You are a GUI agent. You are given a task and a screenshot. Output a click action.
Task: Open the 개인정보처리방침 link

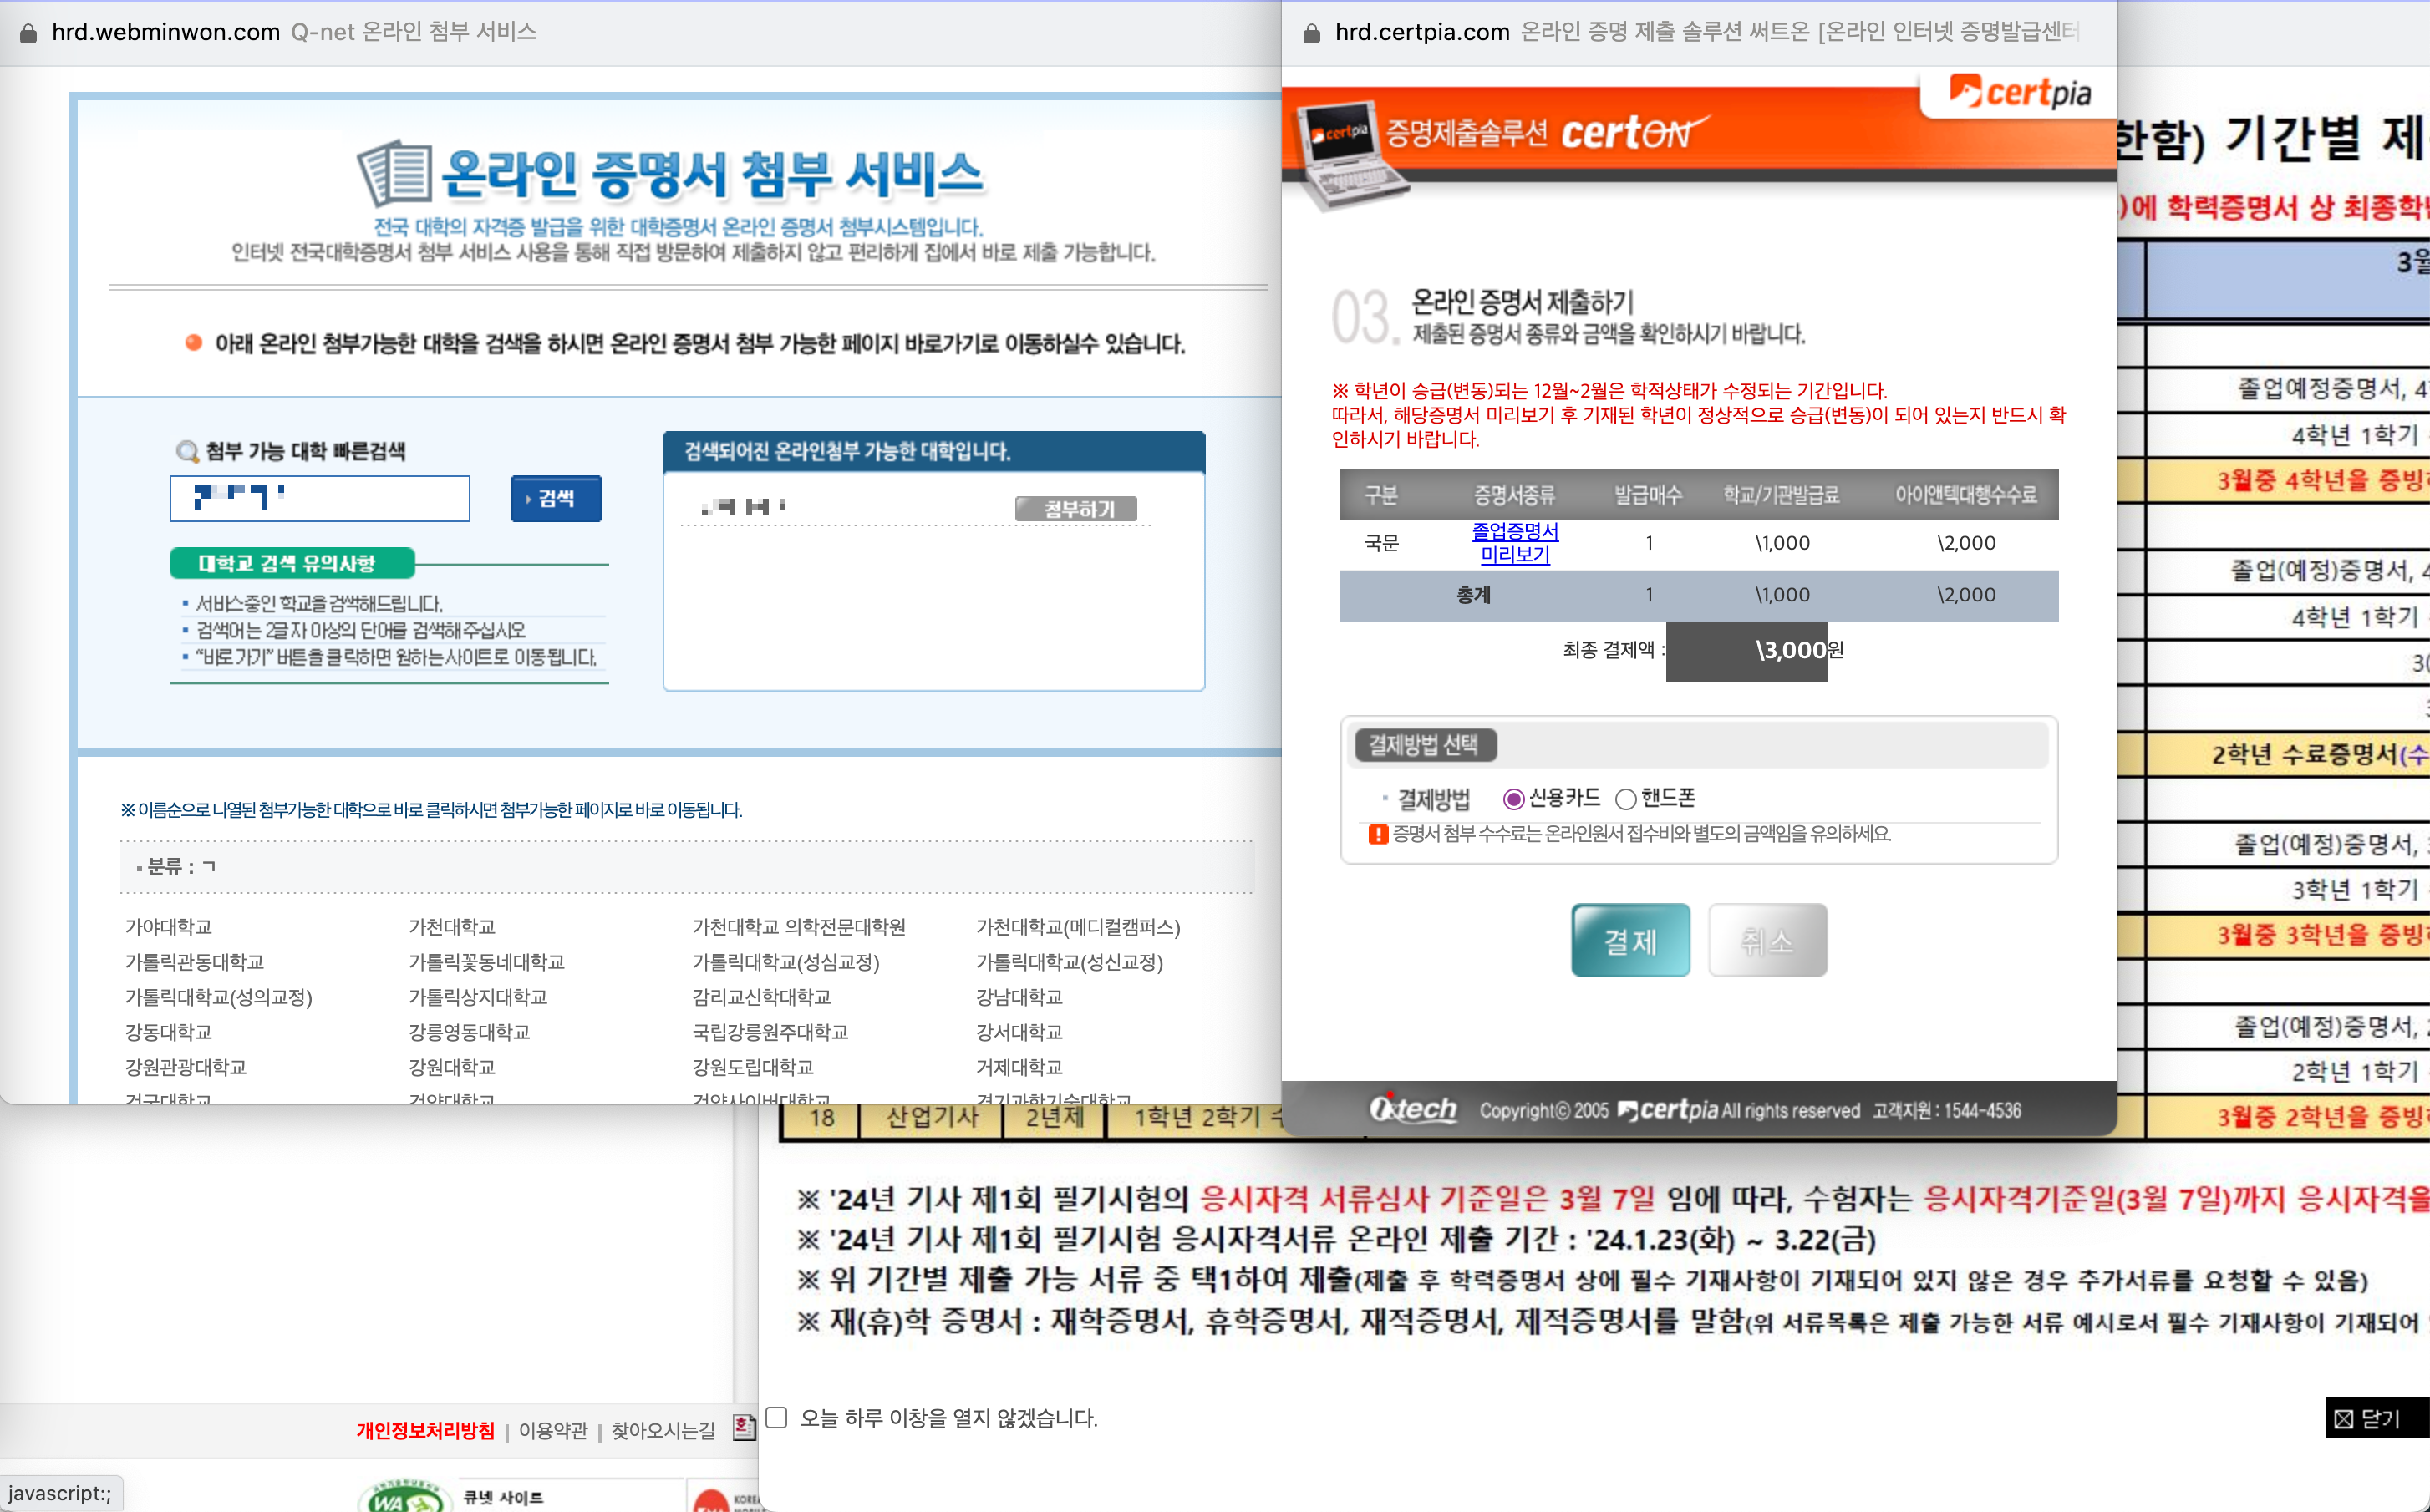point(425,1430)
